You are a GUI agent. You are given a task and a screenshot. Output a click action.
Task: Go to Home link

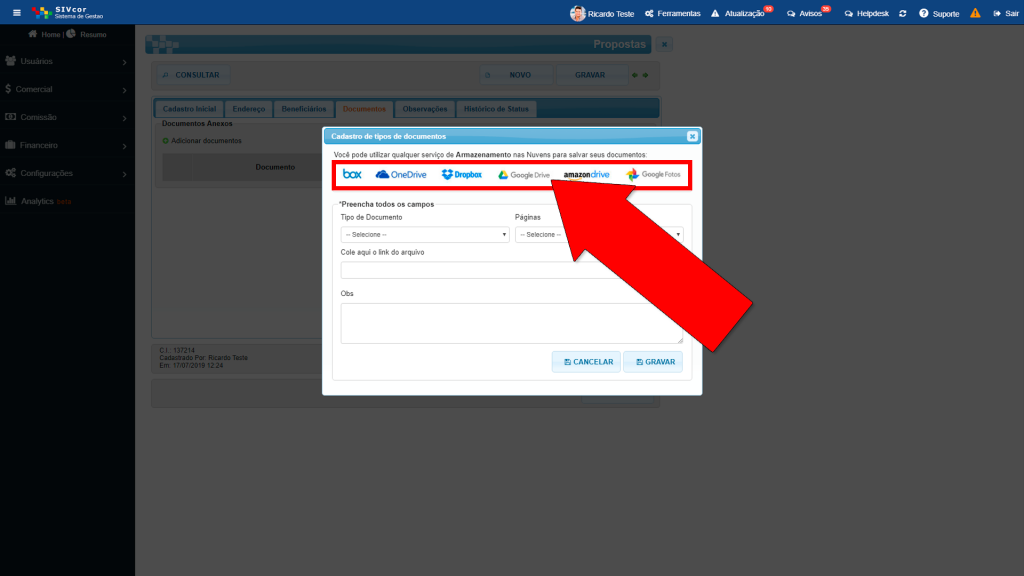pos(50,35)
